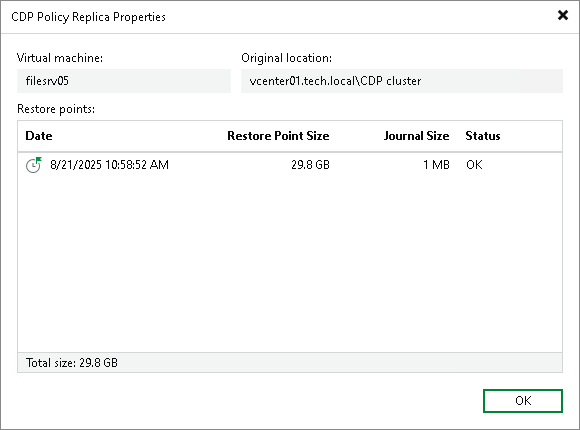Screen dimensions: 580x430
Task: Click the Total size summary bar
Action: tap(290, 363)
